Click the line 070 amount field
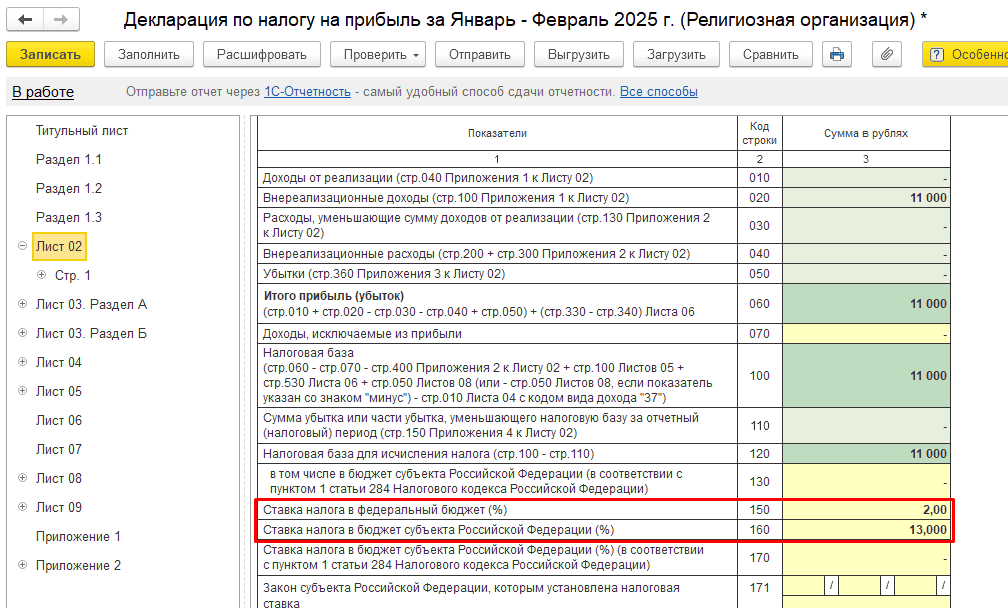Image resolution: width=1008 pixels, height=608 pixels. (866, 333)
